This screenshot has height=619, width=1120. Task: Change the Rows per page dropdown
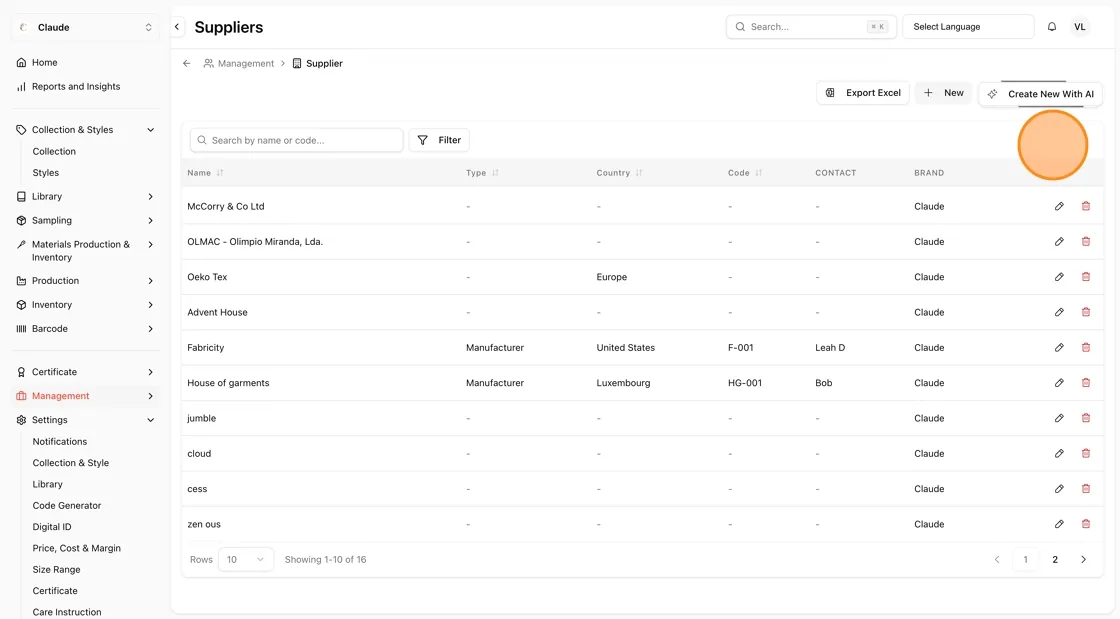coord(244,560)
